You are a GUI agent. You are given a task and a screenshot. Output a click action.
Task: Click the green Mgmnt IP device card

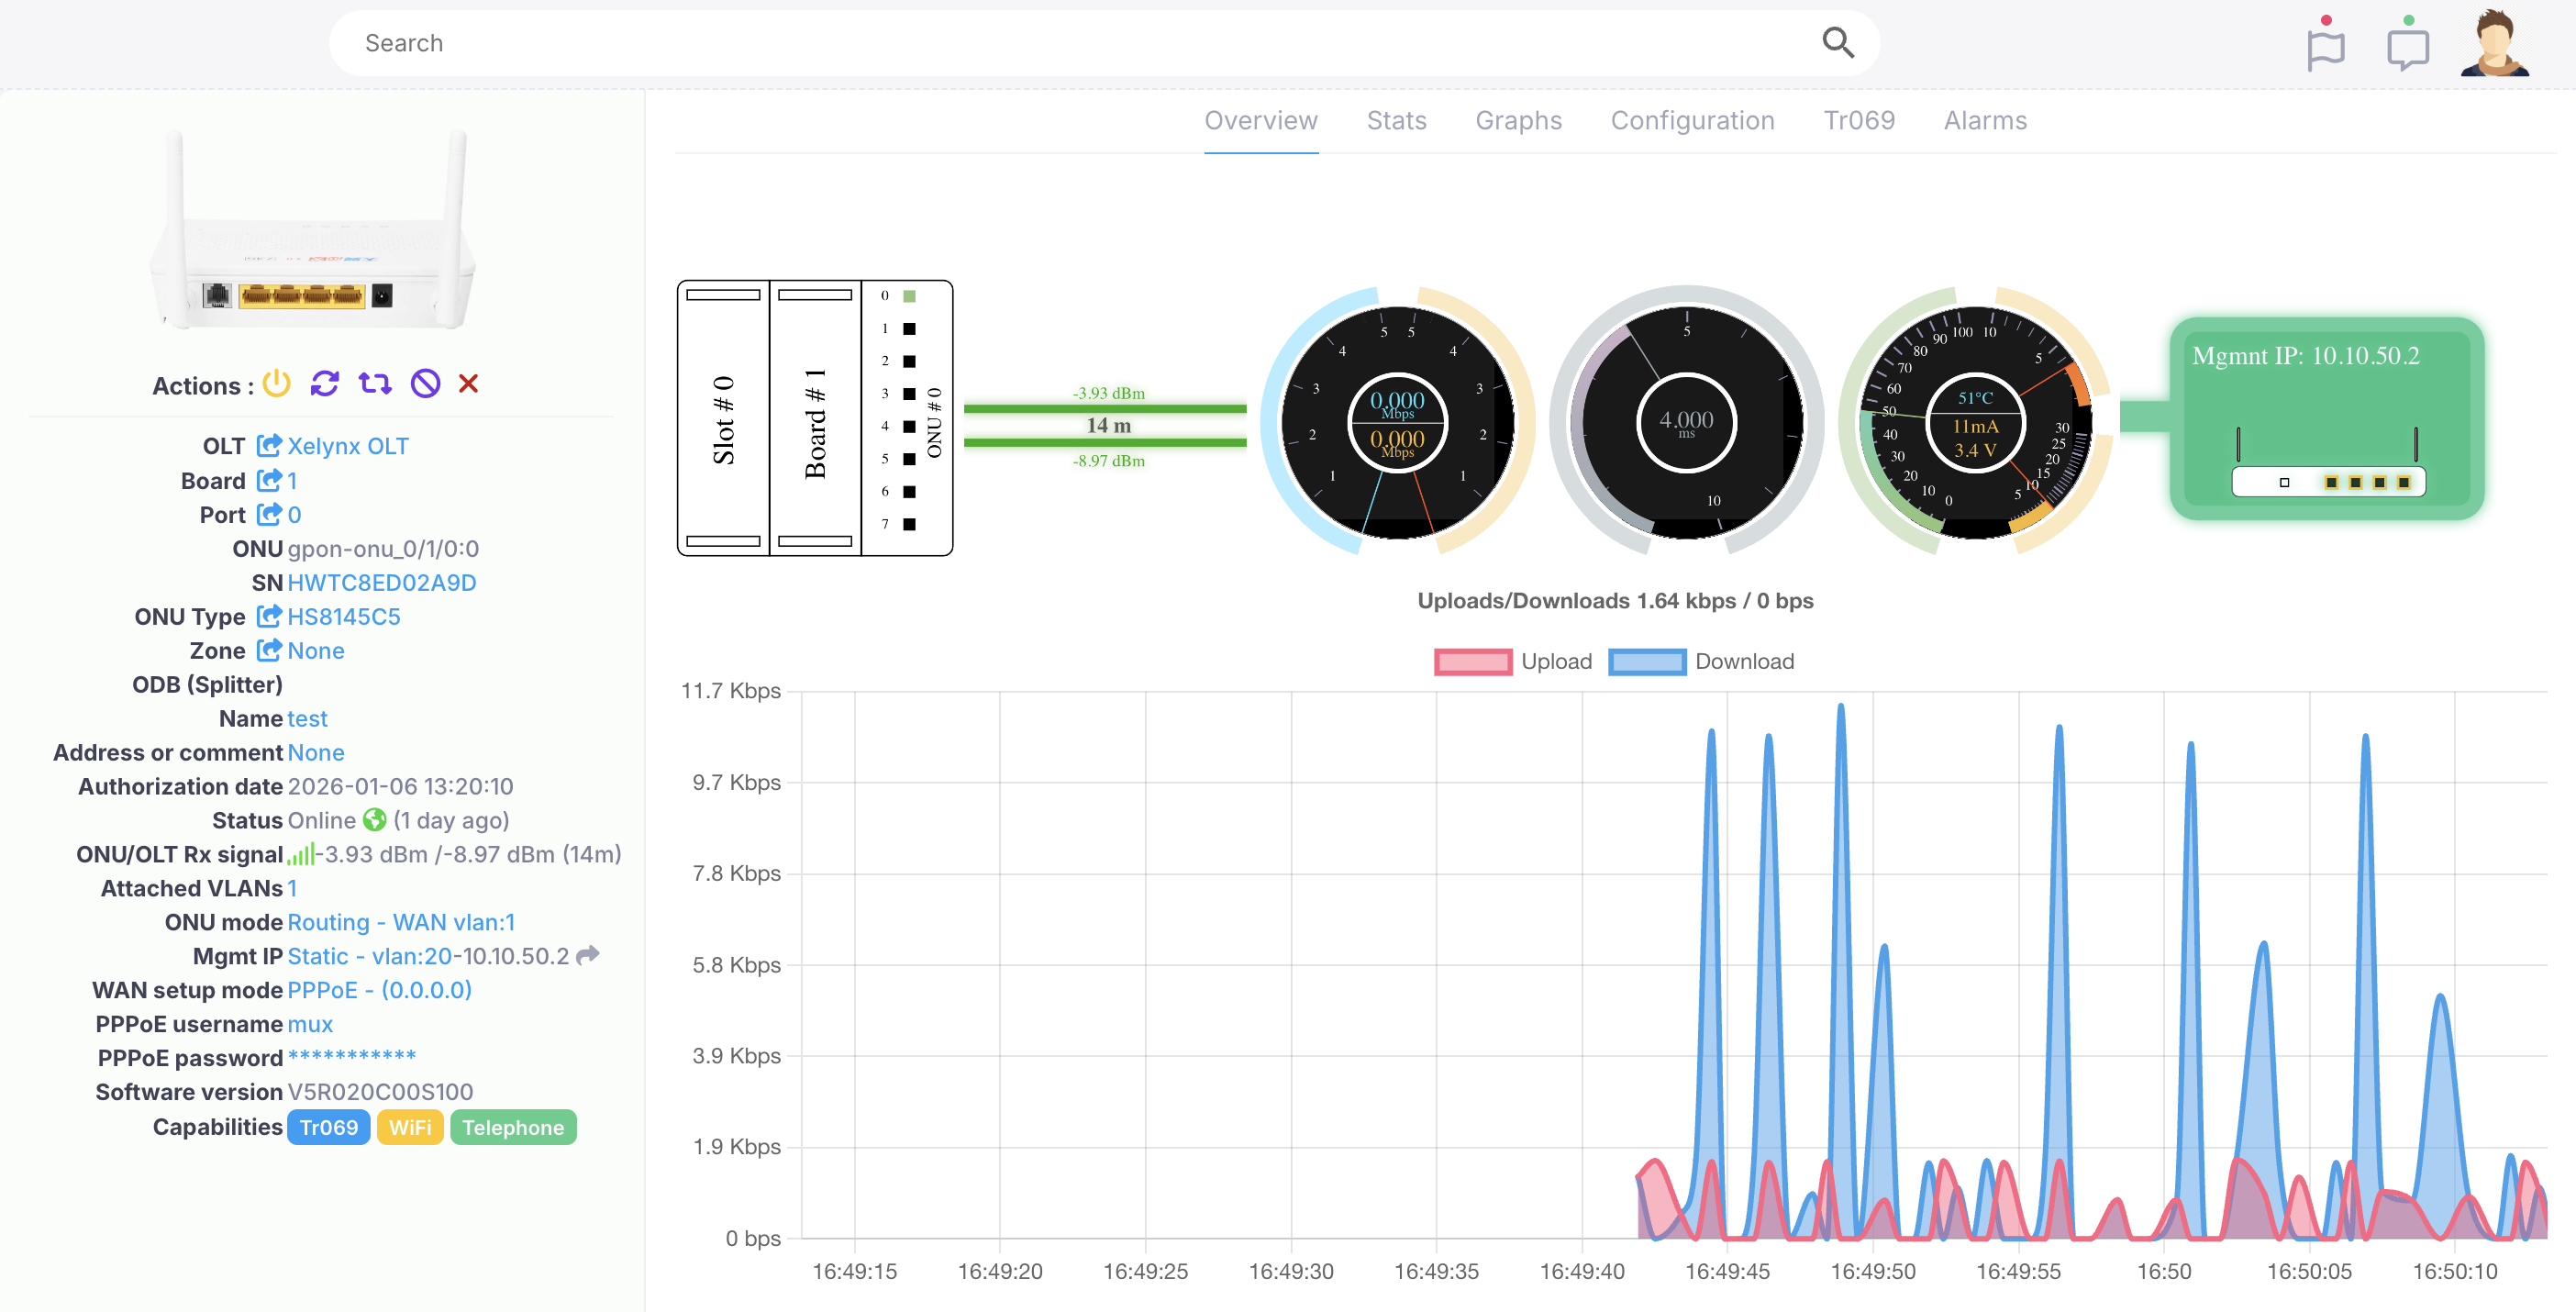point(2326,418)
